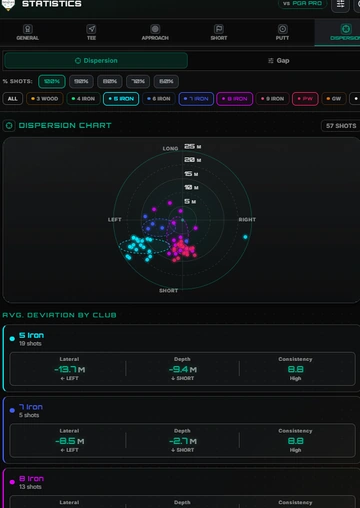This screenshot has width=360, height=508.
Task: Click the filter sliders icon in header
Action: pyautogui.click(x=340, y=4)
